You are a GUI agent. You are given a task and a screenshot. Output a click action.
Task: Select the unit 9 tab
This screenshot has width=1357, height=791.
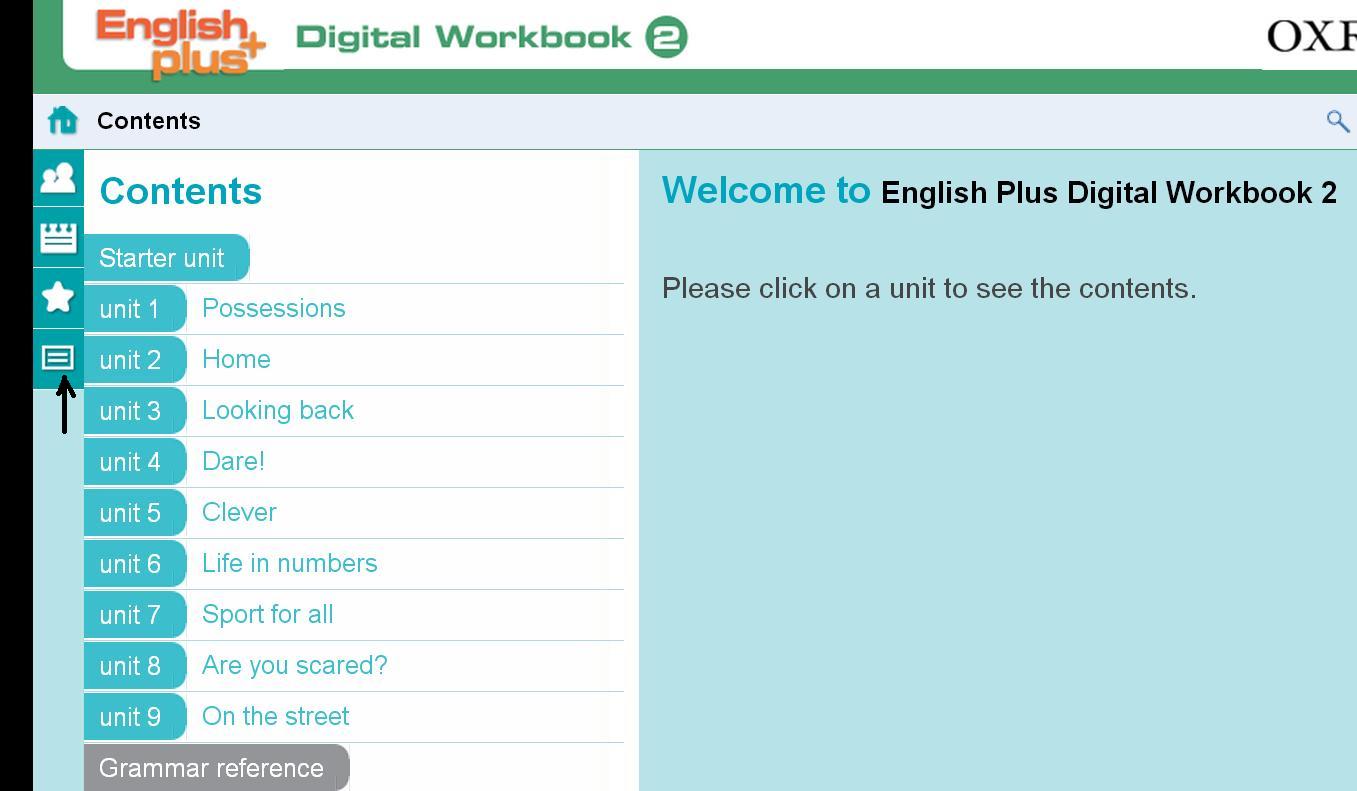(135, 717)
